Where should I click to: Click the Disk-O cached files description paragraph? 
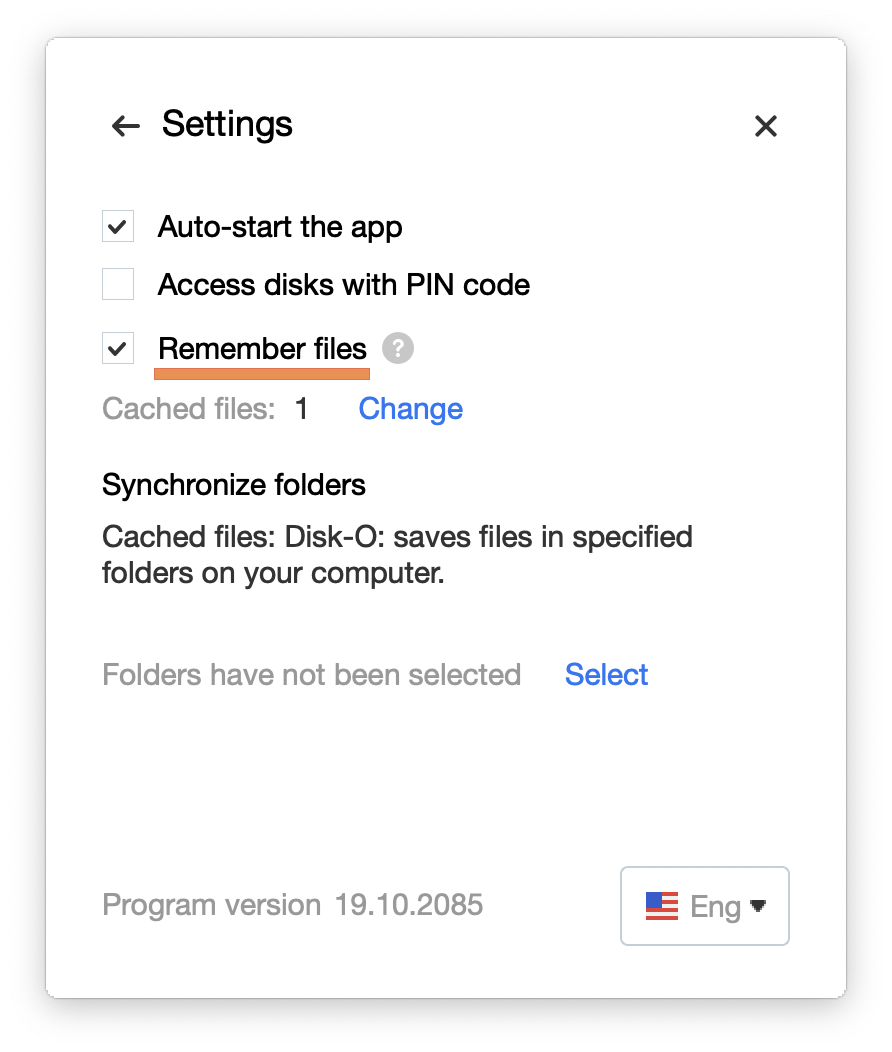pyautogui.click(x=397, y=555)
